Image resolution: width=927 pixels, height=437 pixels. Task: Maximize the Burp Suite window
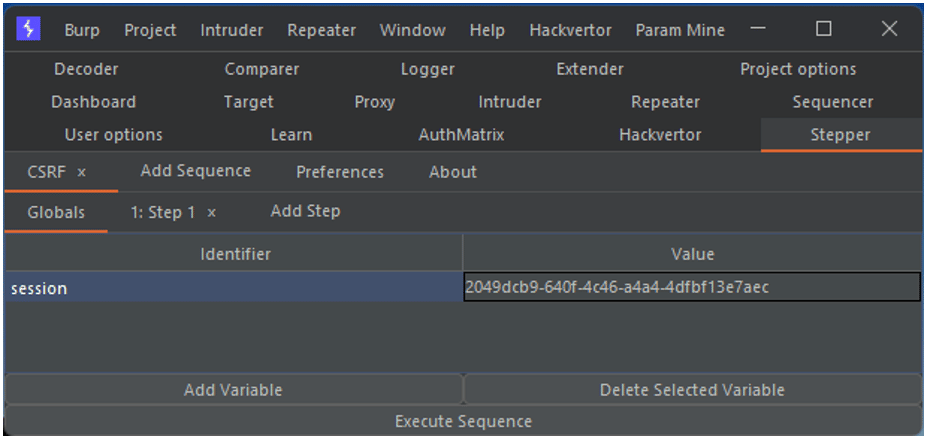click(x=823, y=29)
